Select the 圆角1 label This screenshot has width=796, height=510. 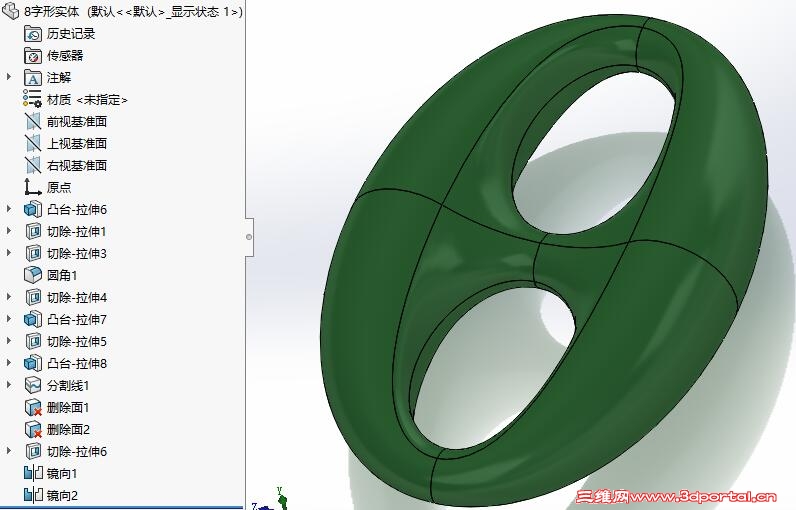point(62,276)
